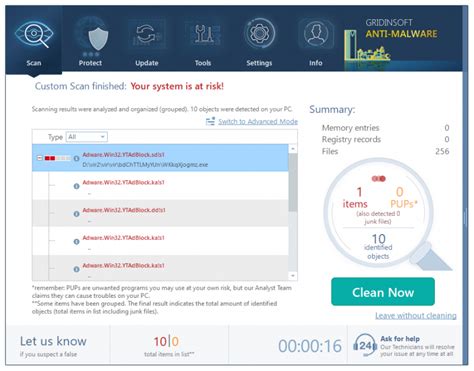474x371 pixels.
Task: Open the Protect shield icon
Action: click(98, 39)
